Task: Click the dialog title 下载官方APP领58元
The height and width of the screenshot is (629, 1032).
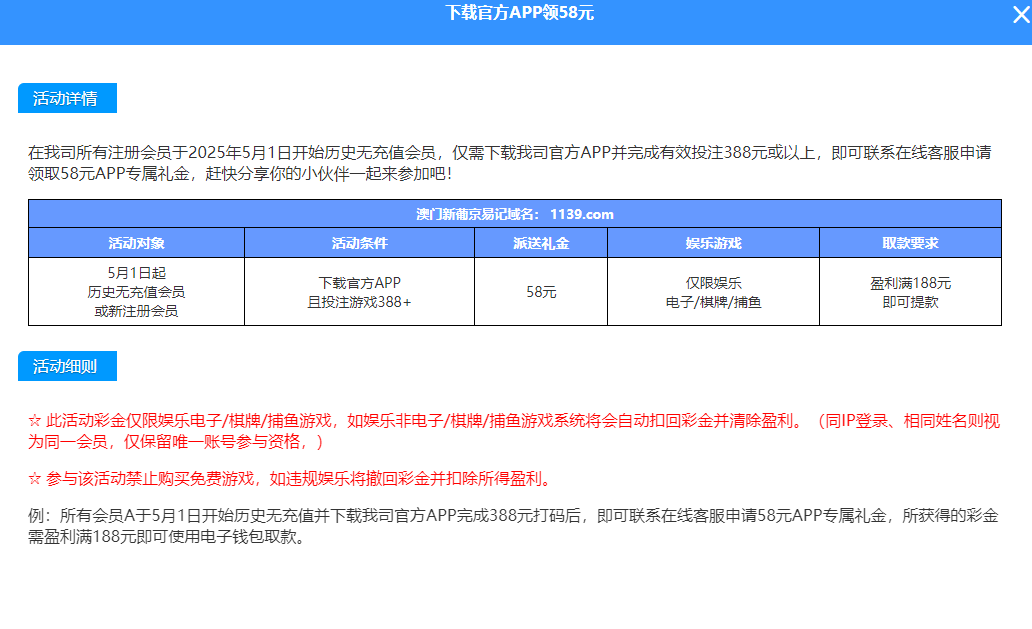Action: coord(519,13)
